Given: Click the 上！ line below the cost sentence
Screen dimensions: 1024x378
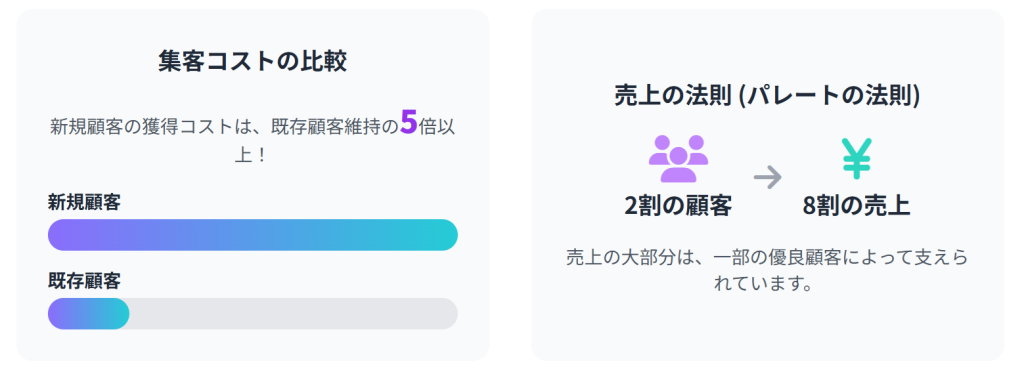Looking at the screenshot, I should [253, 155].
